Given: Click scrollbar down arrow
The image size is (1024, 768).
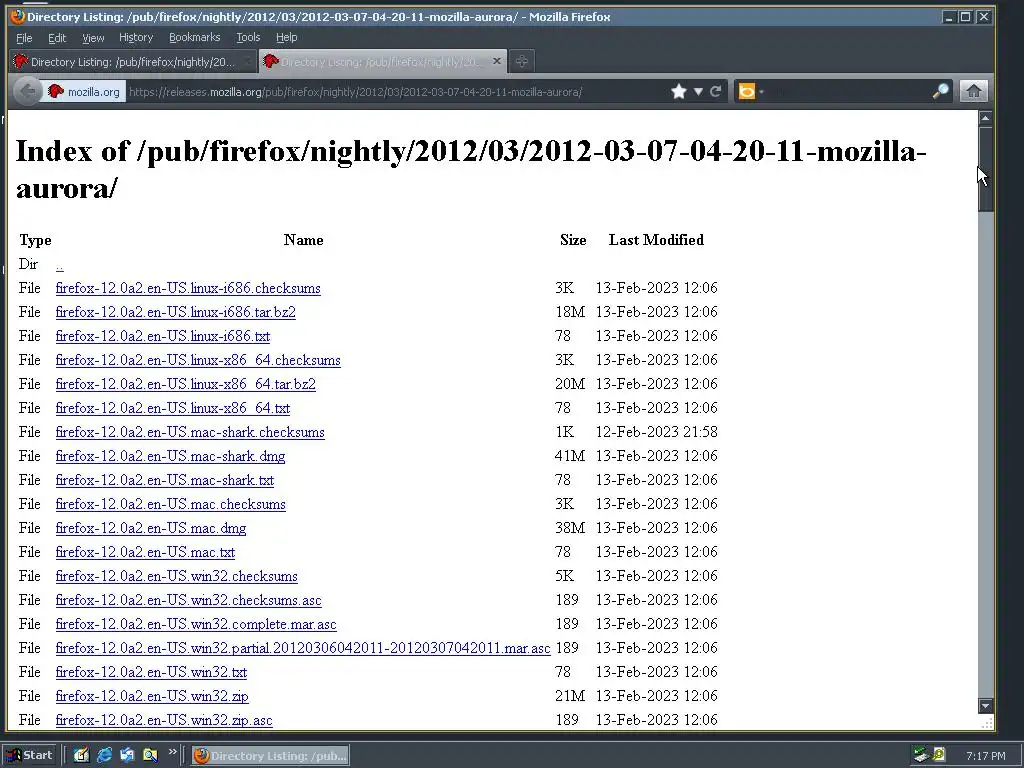Looking at the screenshot, I should [x=985, y=706].
